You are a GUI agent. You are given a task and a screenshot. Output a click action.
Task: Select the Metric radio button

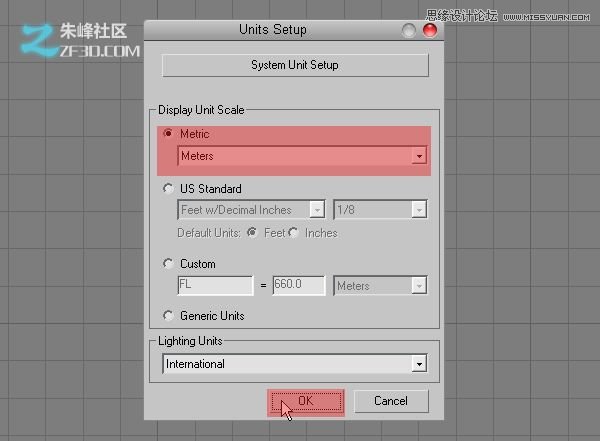(168, 134)
